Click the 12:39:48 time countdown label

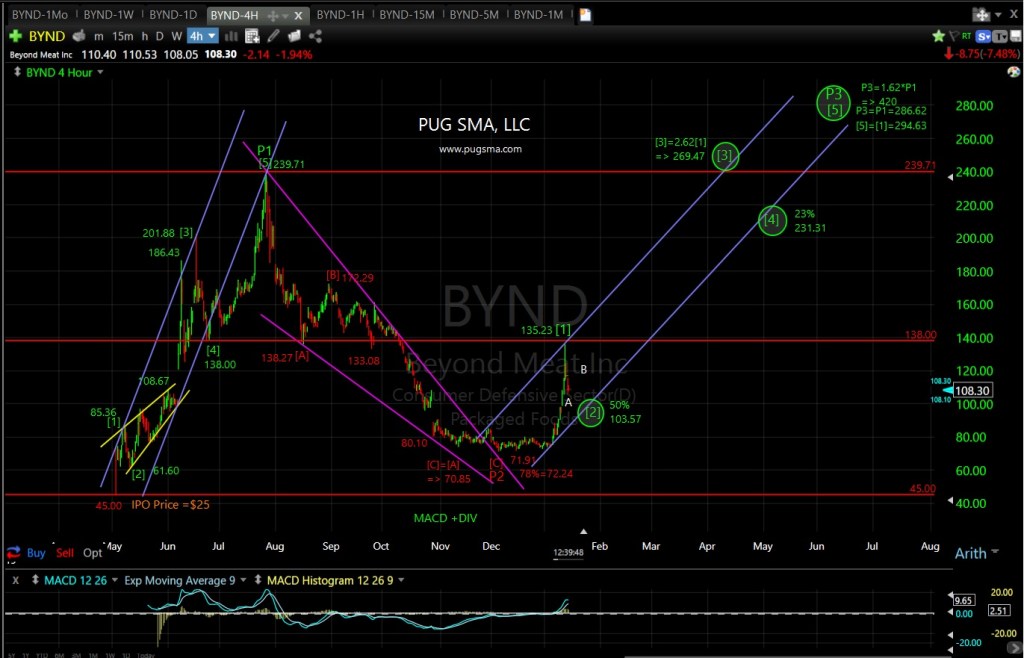click(568, 552)
